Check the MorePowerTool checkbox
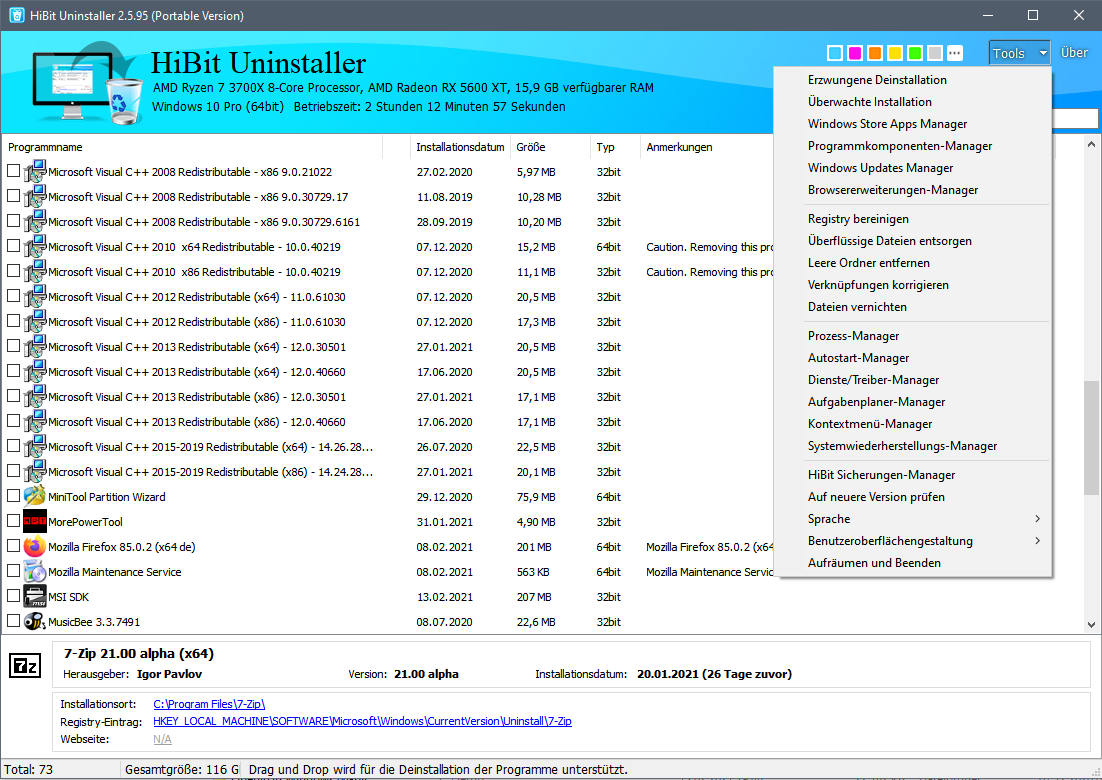Viewport: 1102px width, 780px height. [x=13, y=521]
